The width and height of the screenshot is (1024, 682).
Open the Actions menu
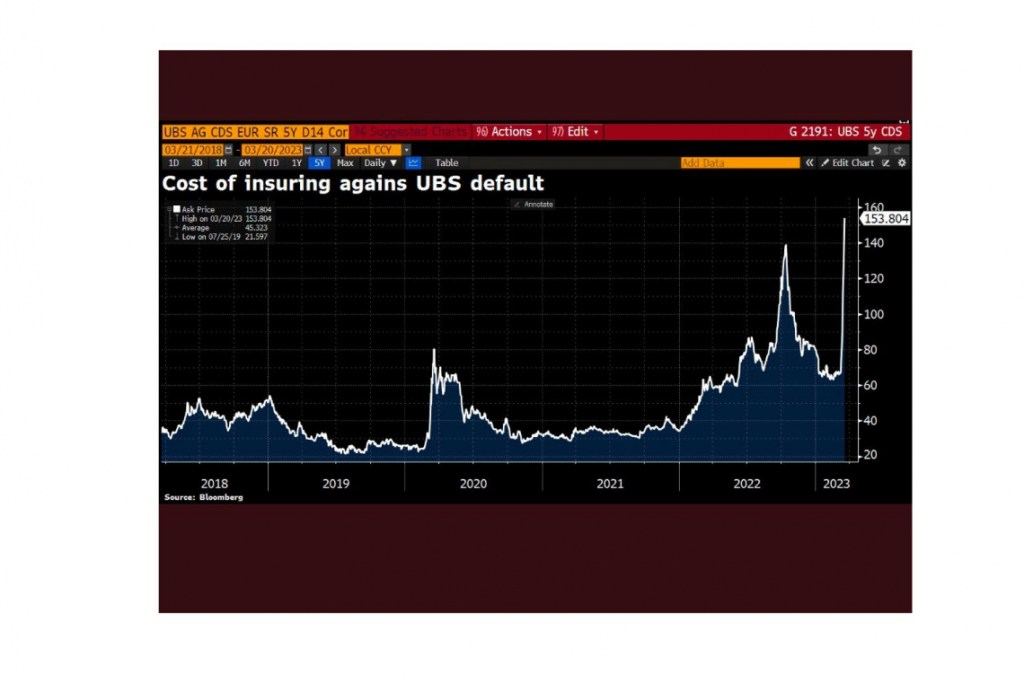509,132
